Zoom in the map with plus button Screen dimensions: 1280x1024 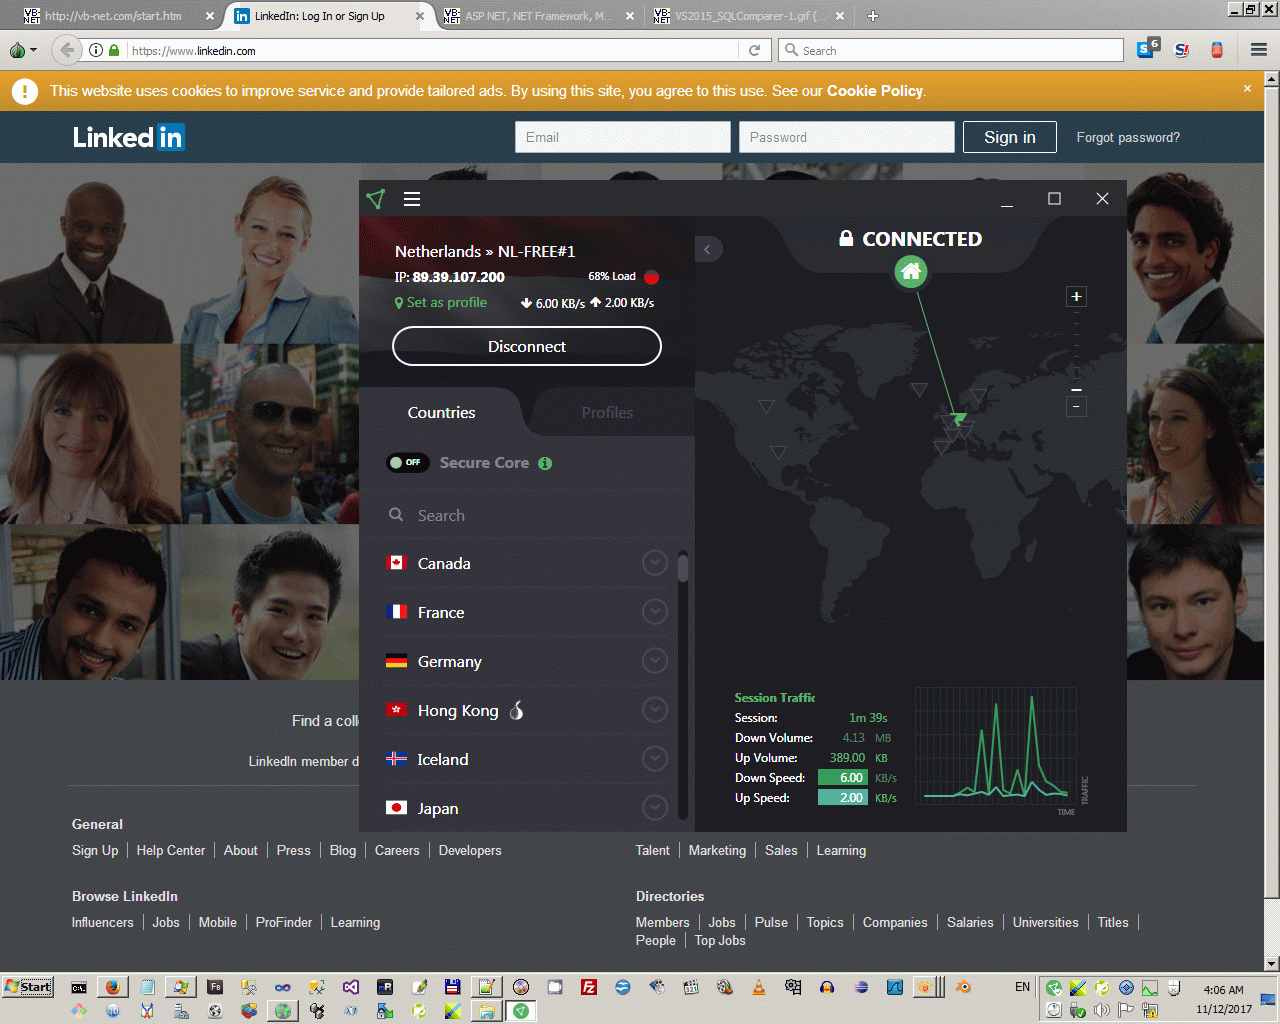point(1076,296)
